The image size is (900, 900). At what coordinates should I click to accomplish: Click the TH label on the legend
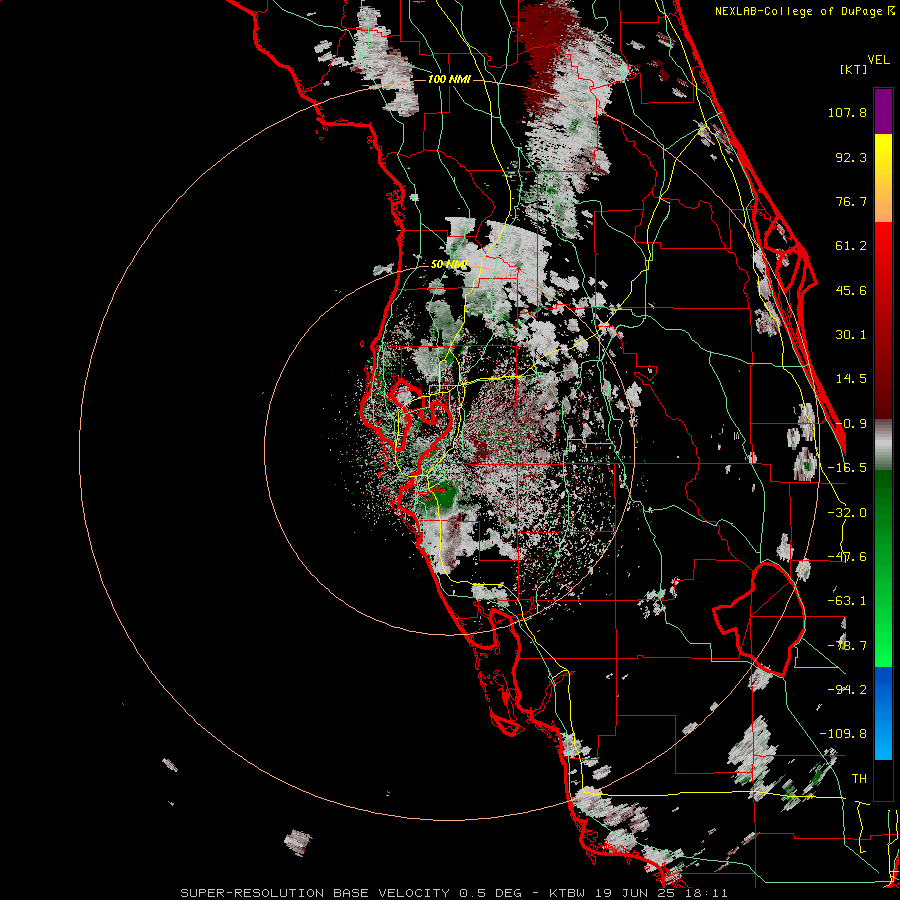[859, 778]
